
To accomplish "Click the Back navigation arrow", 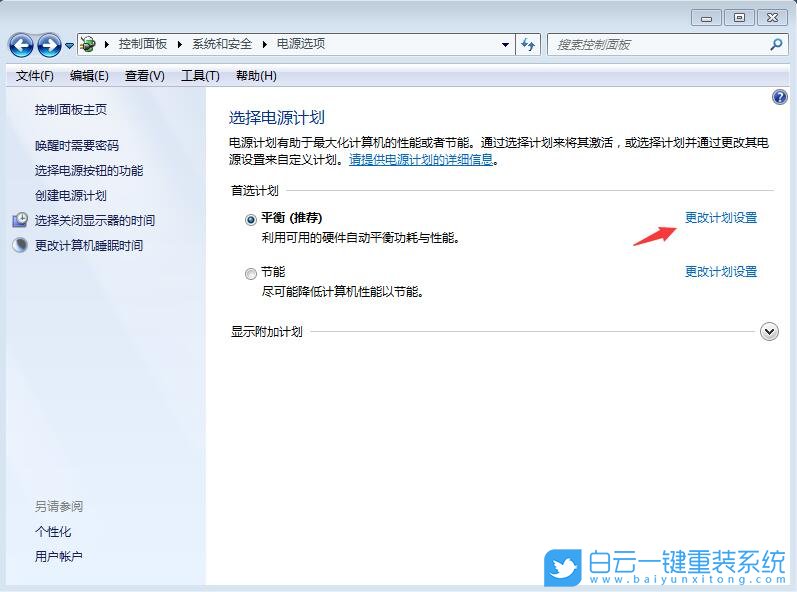I will pos(21,46).
